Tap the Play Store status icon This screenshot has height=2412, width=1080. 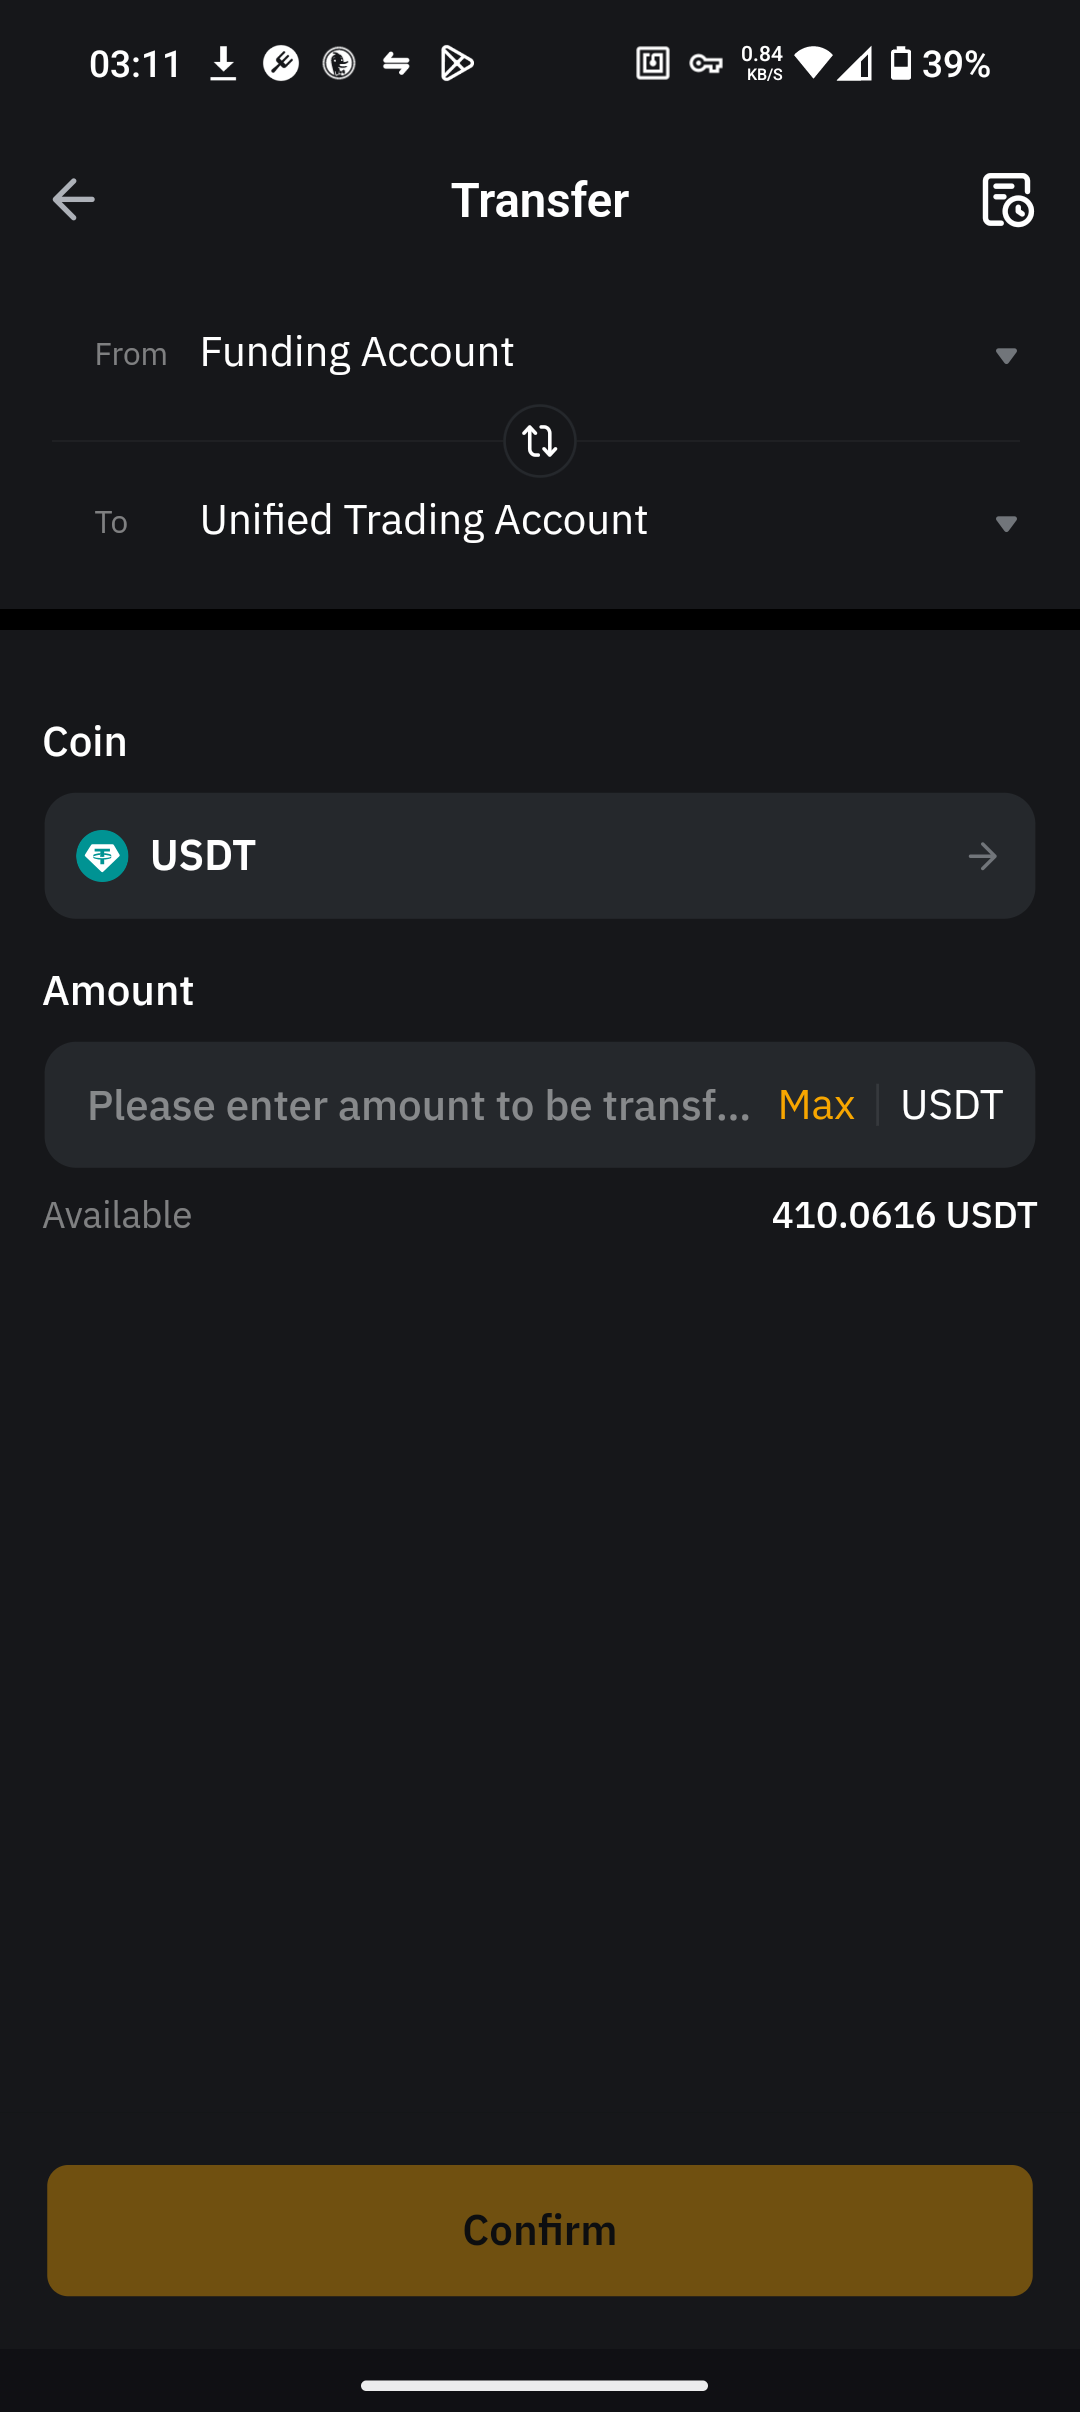pos(457,64)
